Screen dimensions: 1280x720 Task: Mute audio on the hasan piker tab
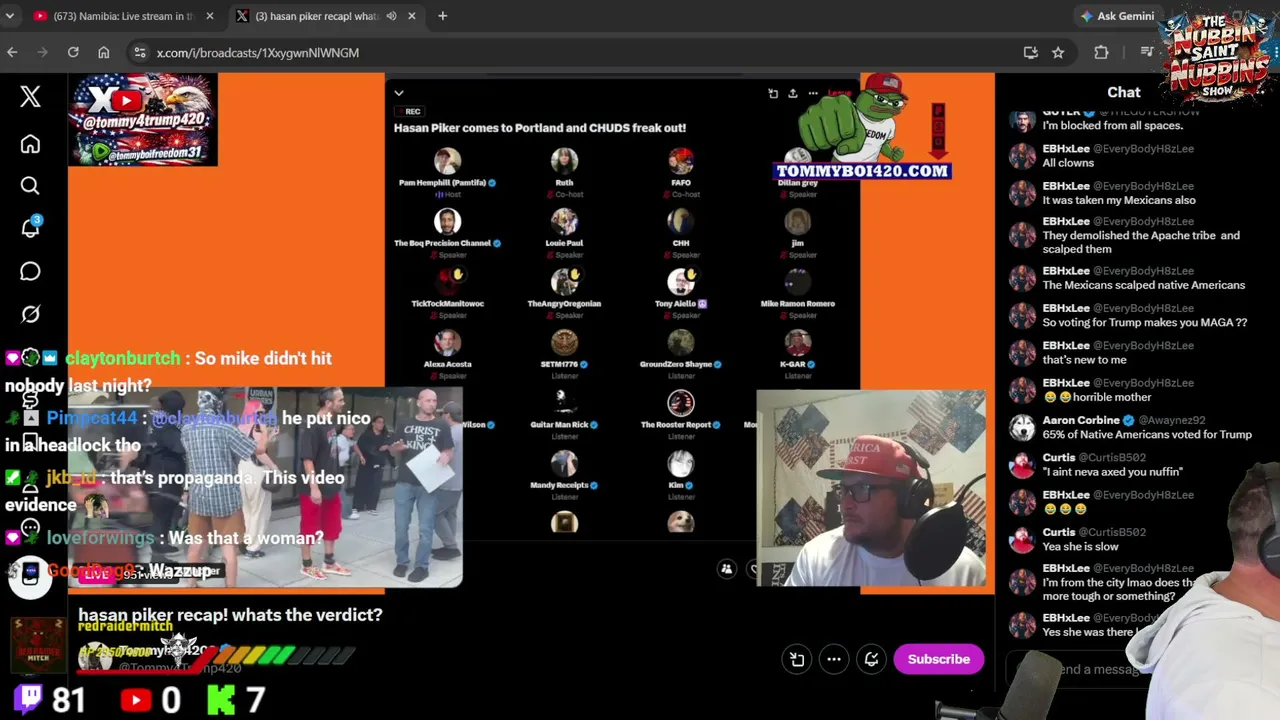[x=391, y=16]
